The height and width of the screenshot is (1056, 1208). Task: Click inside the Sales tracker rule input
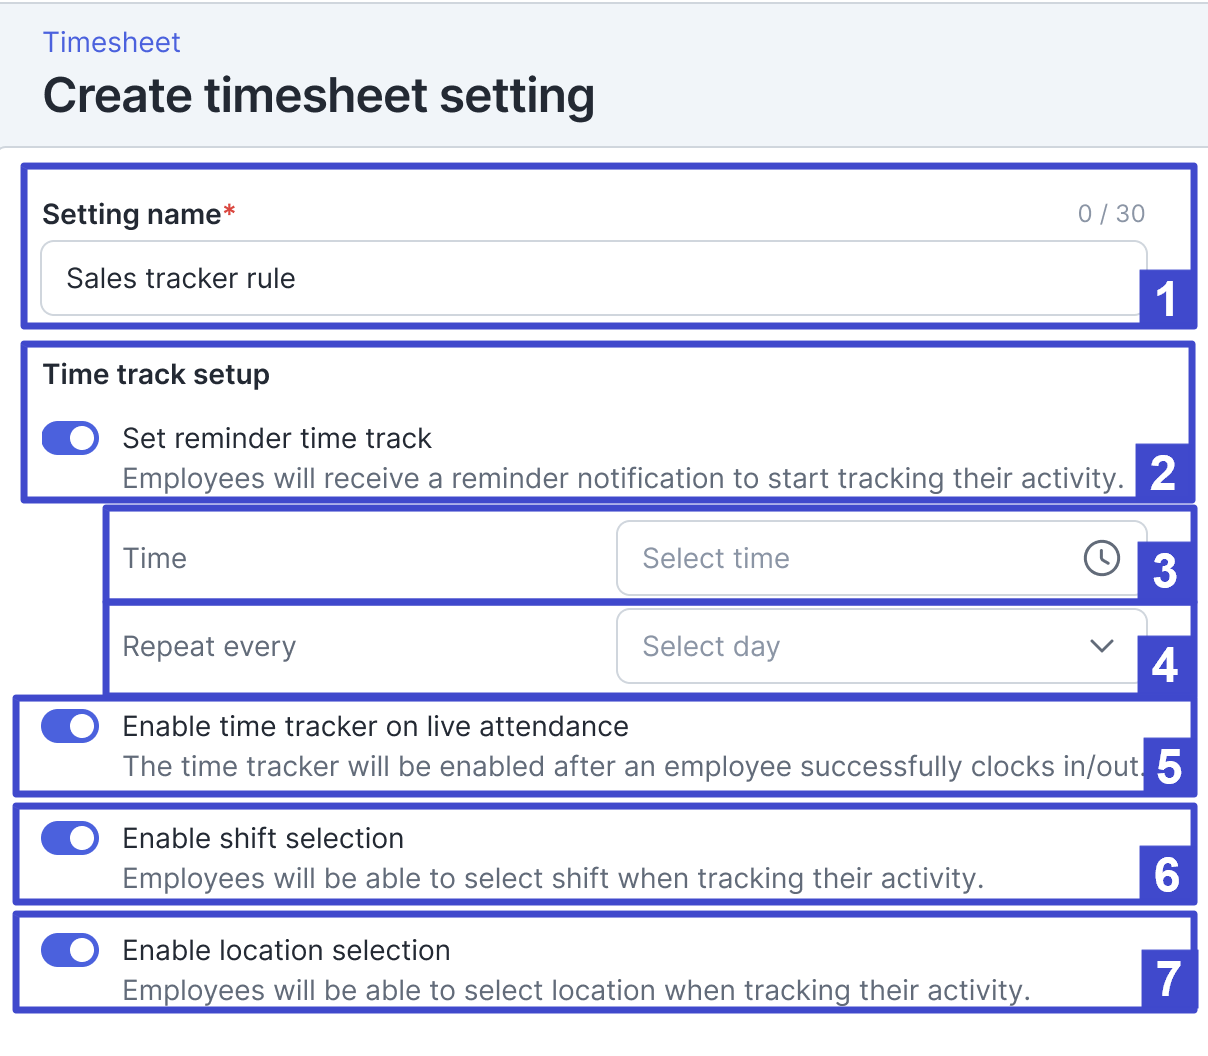[x=400, y=278]
